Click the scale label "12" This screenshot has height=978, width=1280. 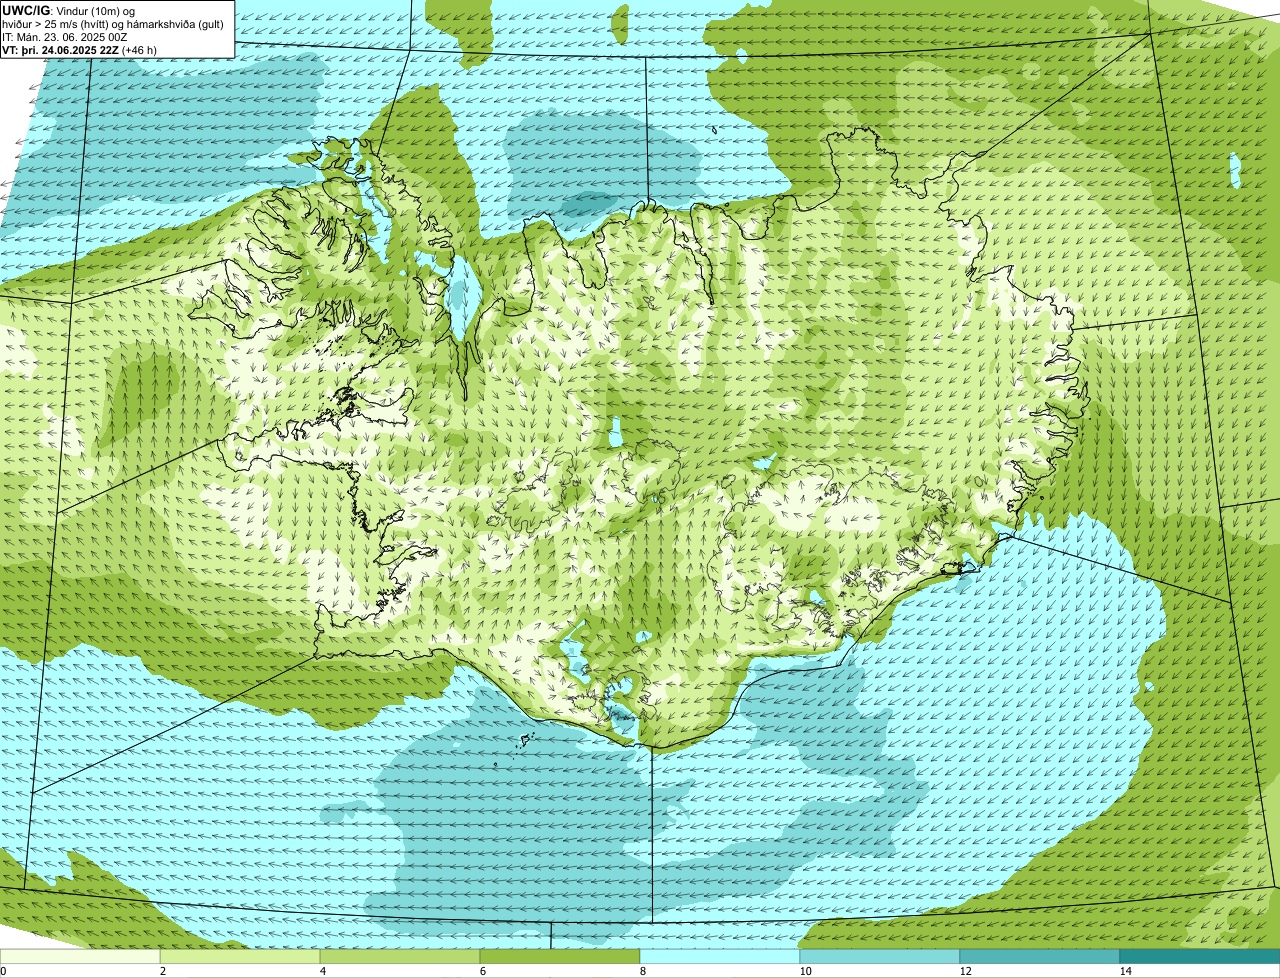[x=966, y=971]
